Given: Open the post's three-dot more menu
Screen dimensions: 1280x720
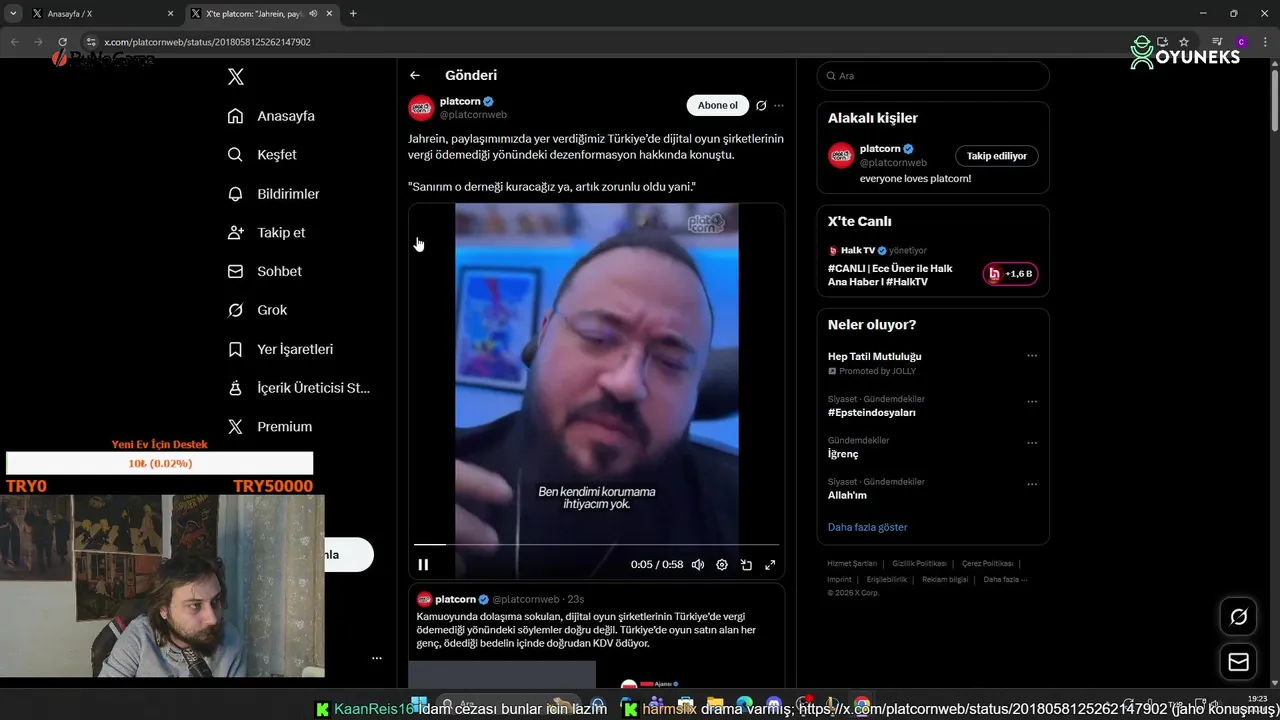Looking at the screenshot, I should pos(779,105).
